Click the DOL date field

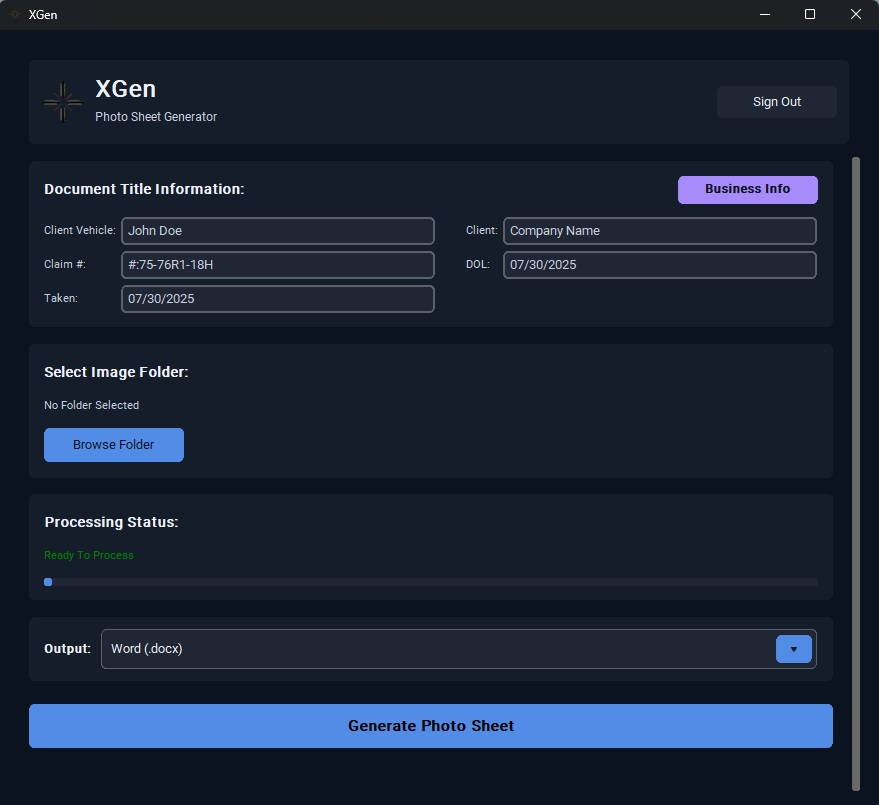coord(659,264)
